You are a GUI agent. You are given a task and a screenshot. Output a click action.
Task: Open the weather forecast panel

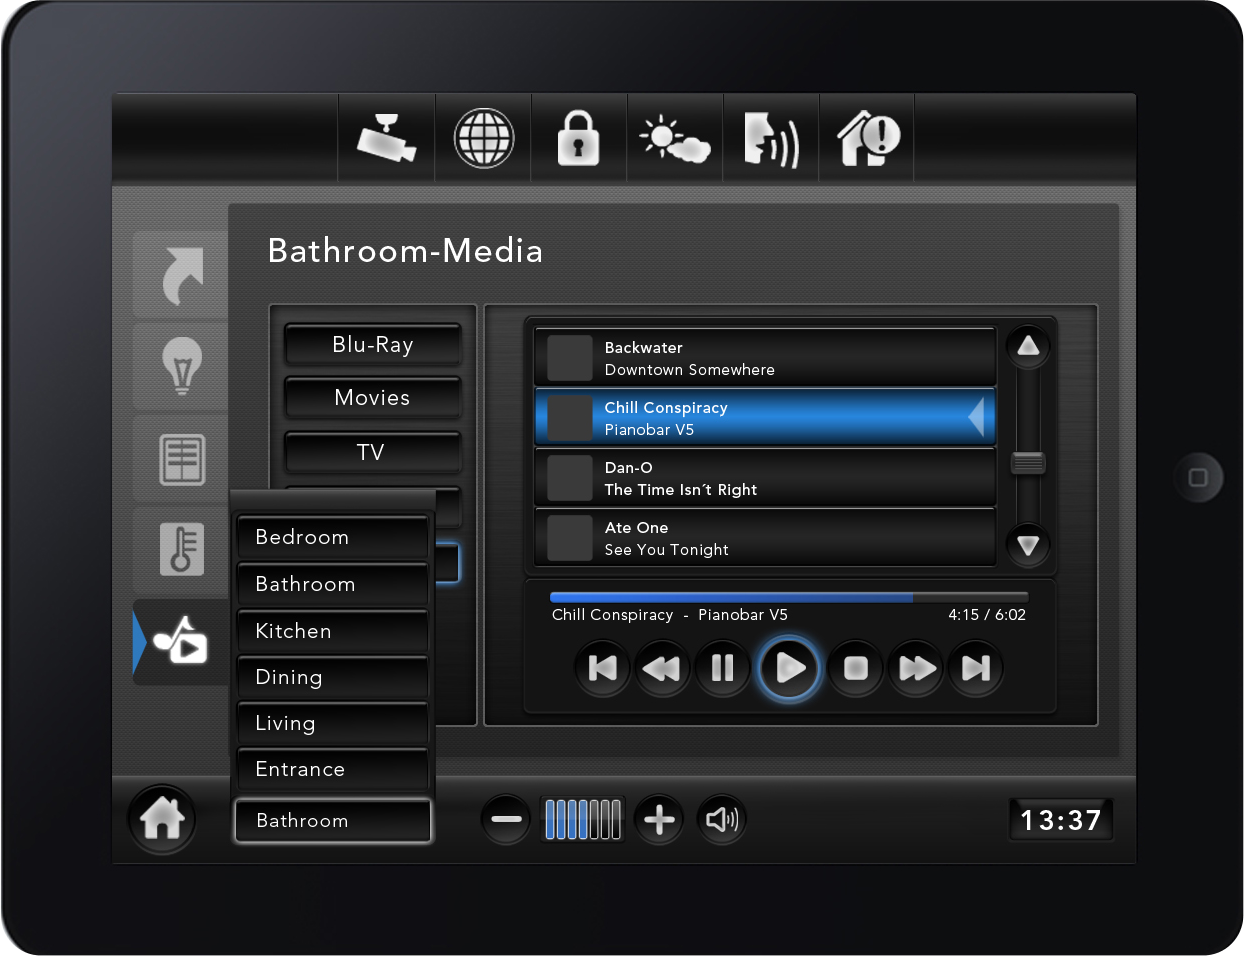pyautogui.click(x=675, y=138)
